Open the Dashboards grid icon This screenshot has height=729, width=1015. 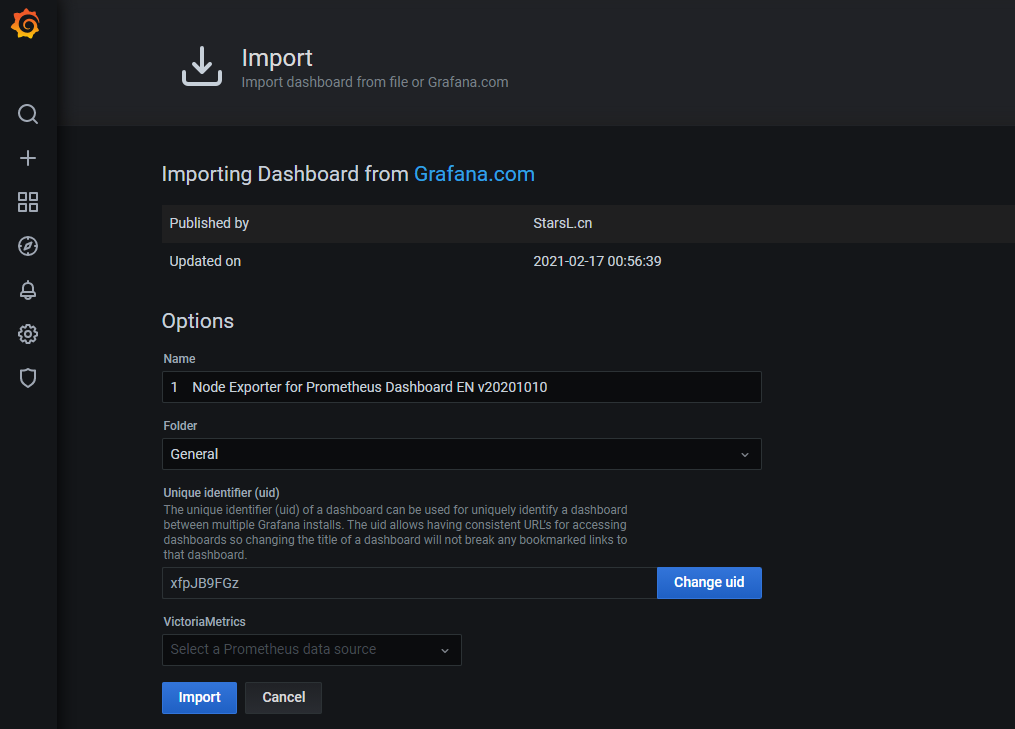tap(28, 202)
